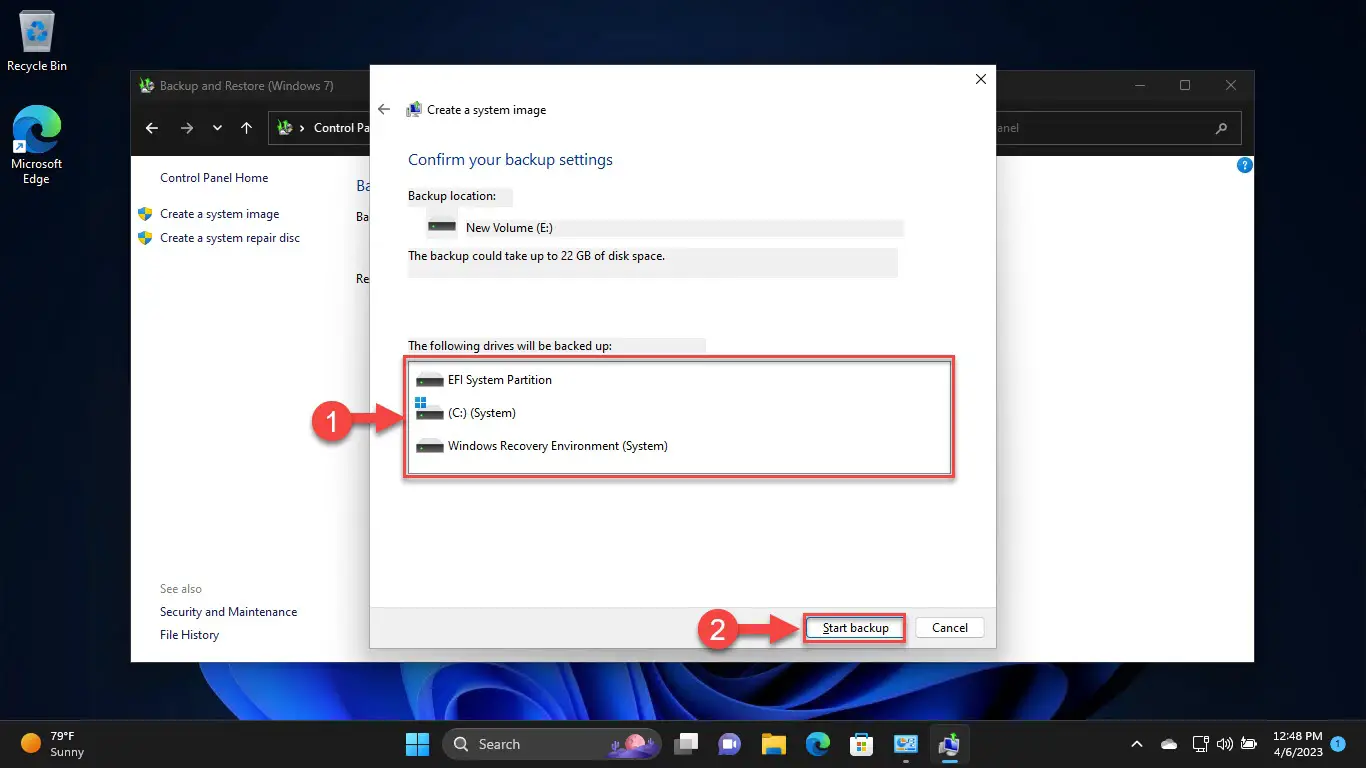Open recent locations dropdown in Control Panel
Image resolution: width=1366 pixels, height=768 pixels.
217,128
